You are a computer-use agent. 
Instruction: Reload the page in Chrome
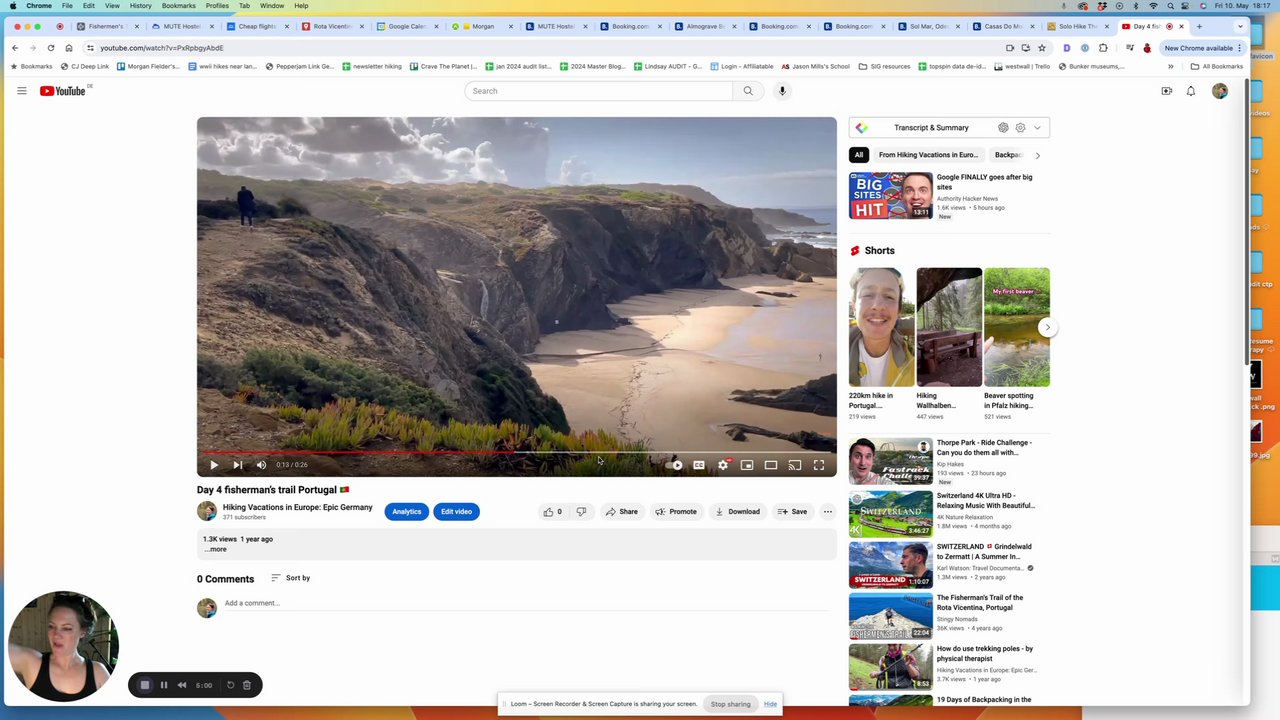pos(51,48)
